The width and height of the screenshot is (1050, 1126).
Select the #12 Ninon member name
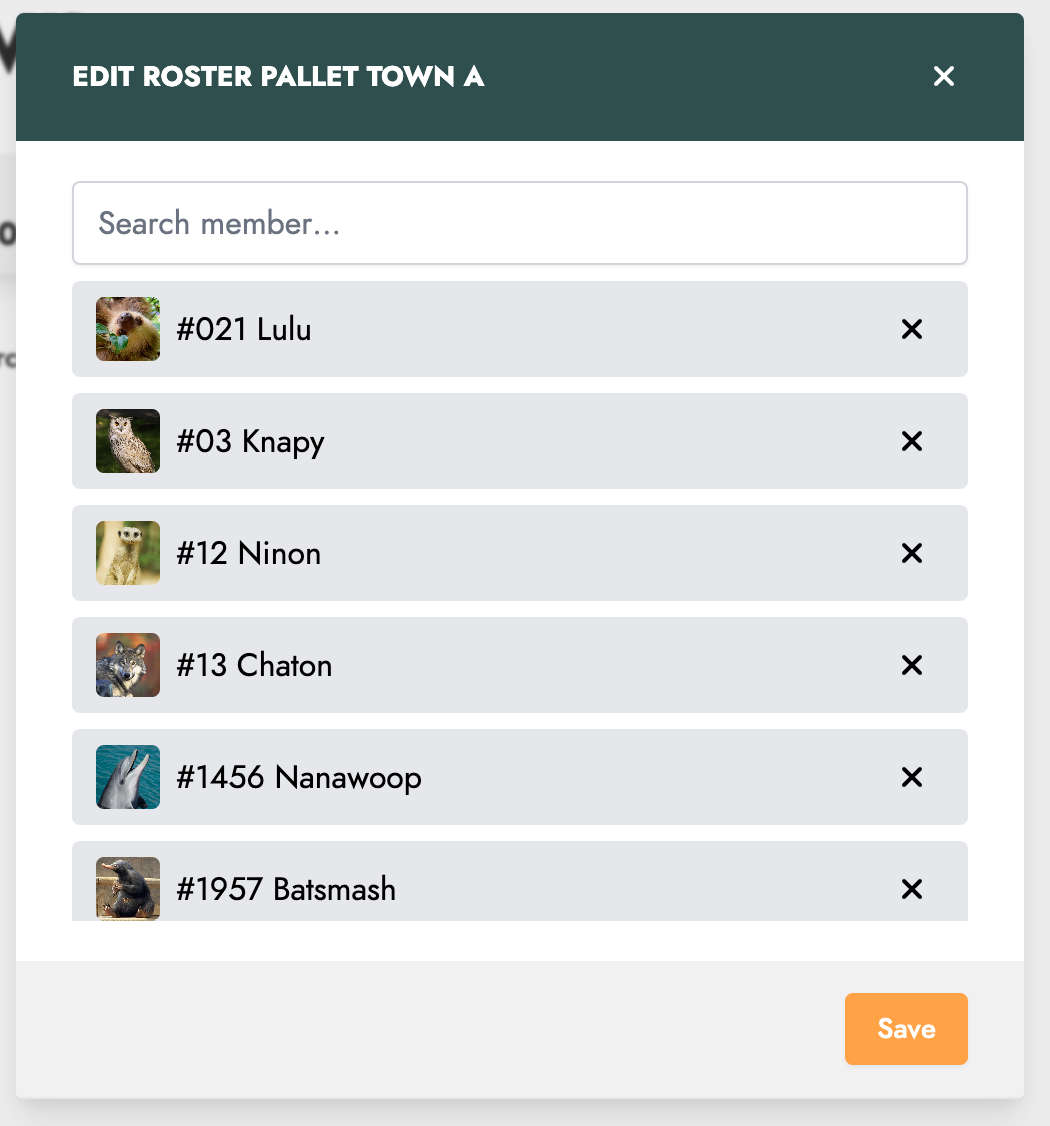[248, 554]
